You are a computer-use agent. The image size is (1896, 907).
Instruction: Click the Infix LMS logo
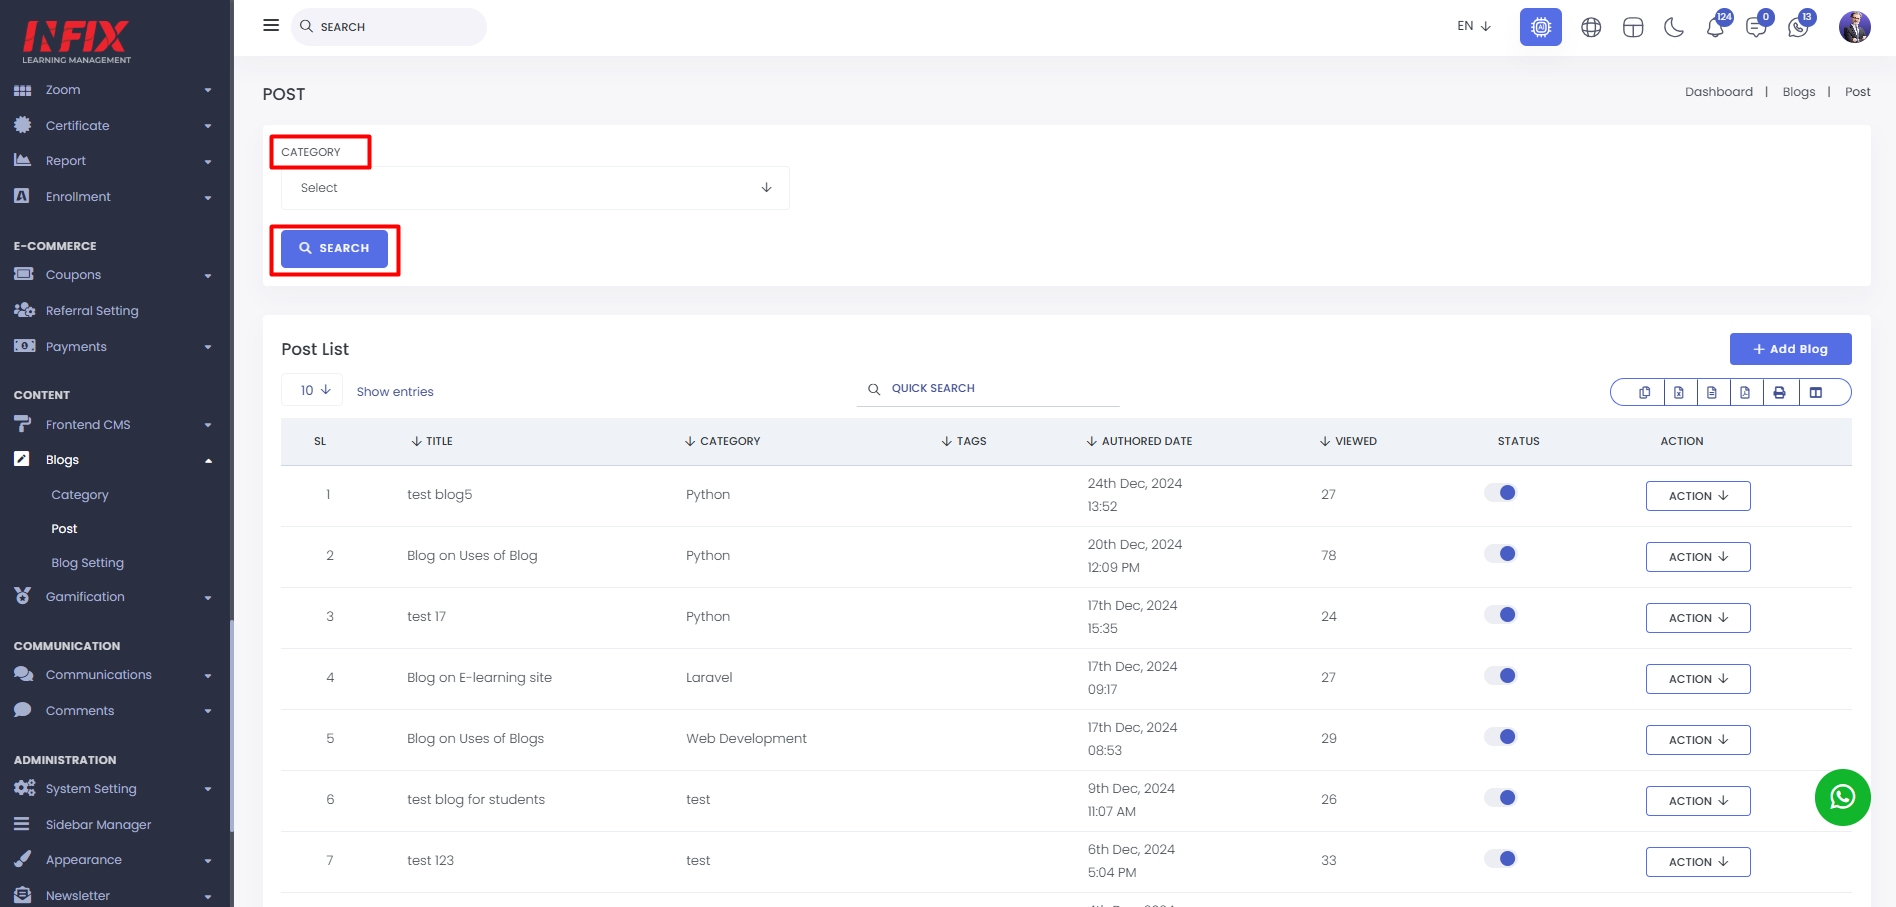tap(76, 42)
